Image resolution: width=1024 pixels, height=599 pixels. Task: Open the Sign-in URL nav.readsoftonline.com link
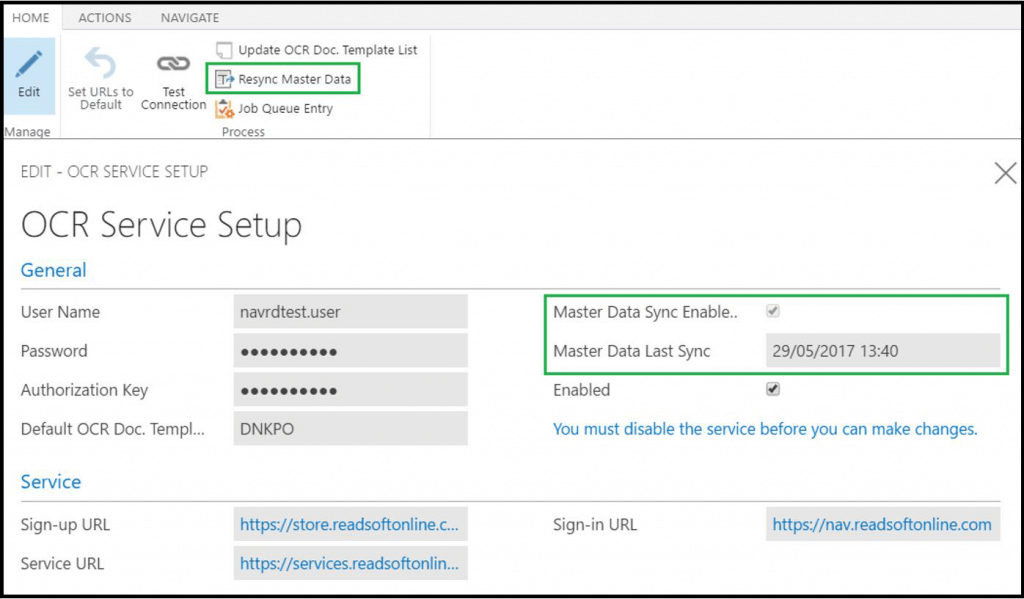(x=882, y=525)
